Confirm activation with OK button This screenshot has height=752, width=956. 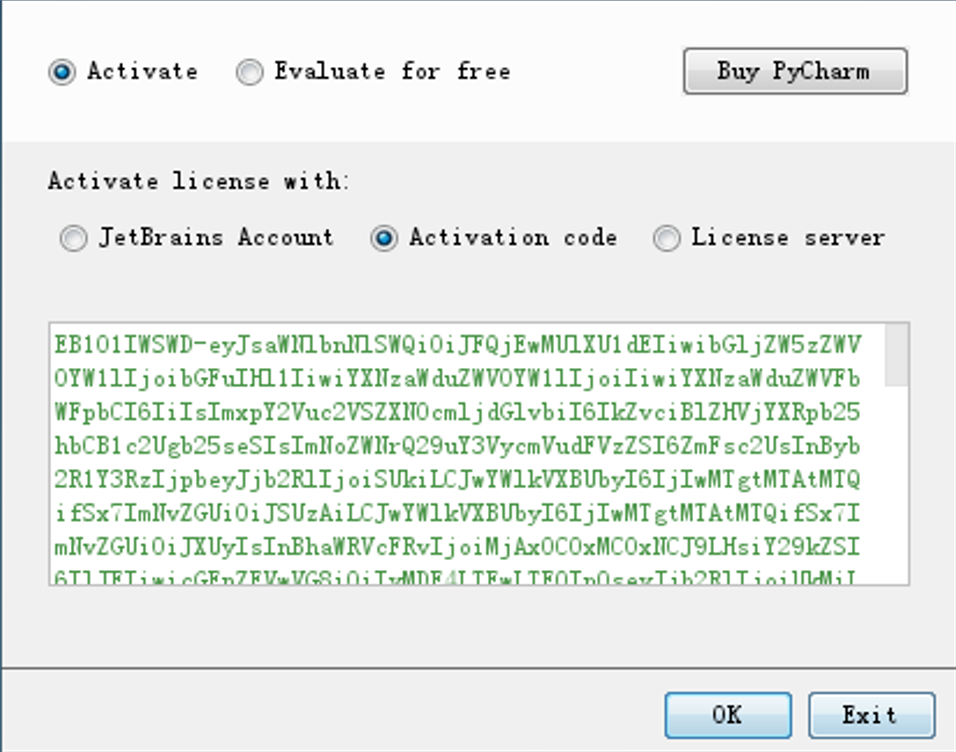tap(728, 715)
